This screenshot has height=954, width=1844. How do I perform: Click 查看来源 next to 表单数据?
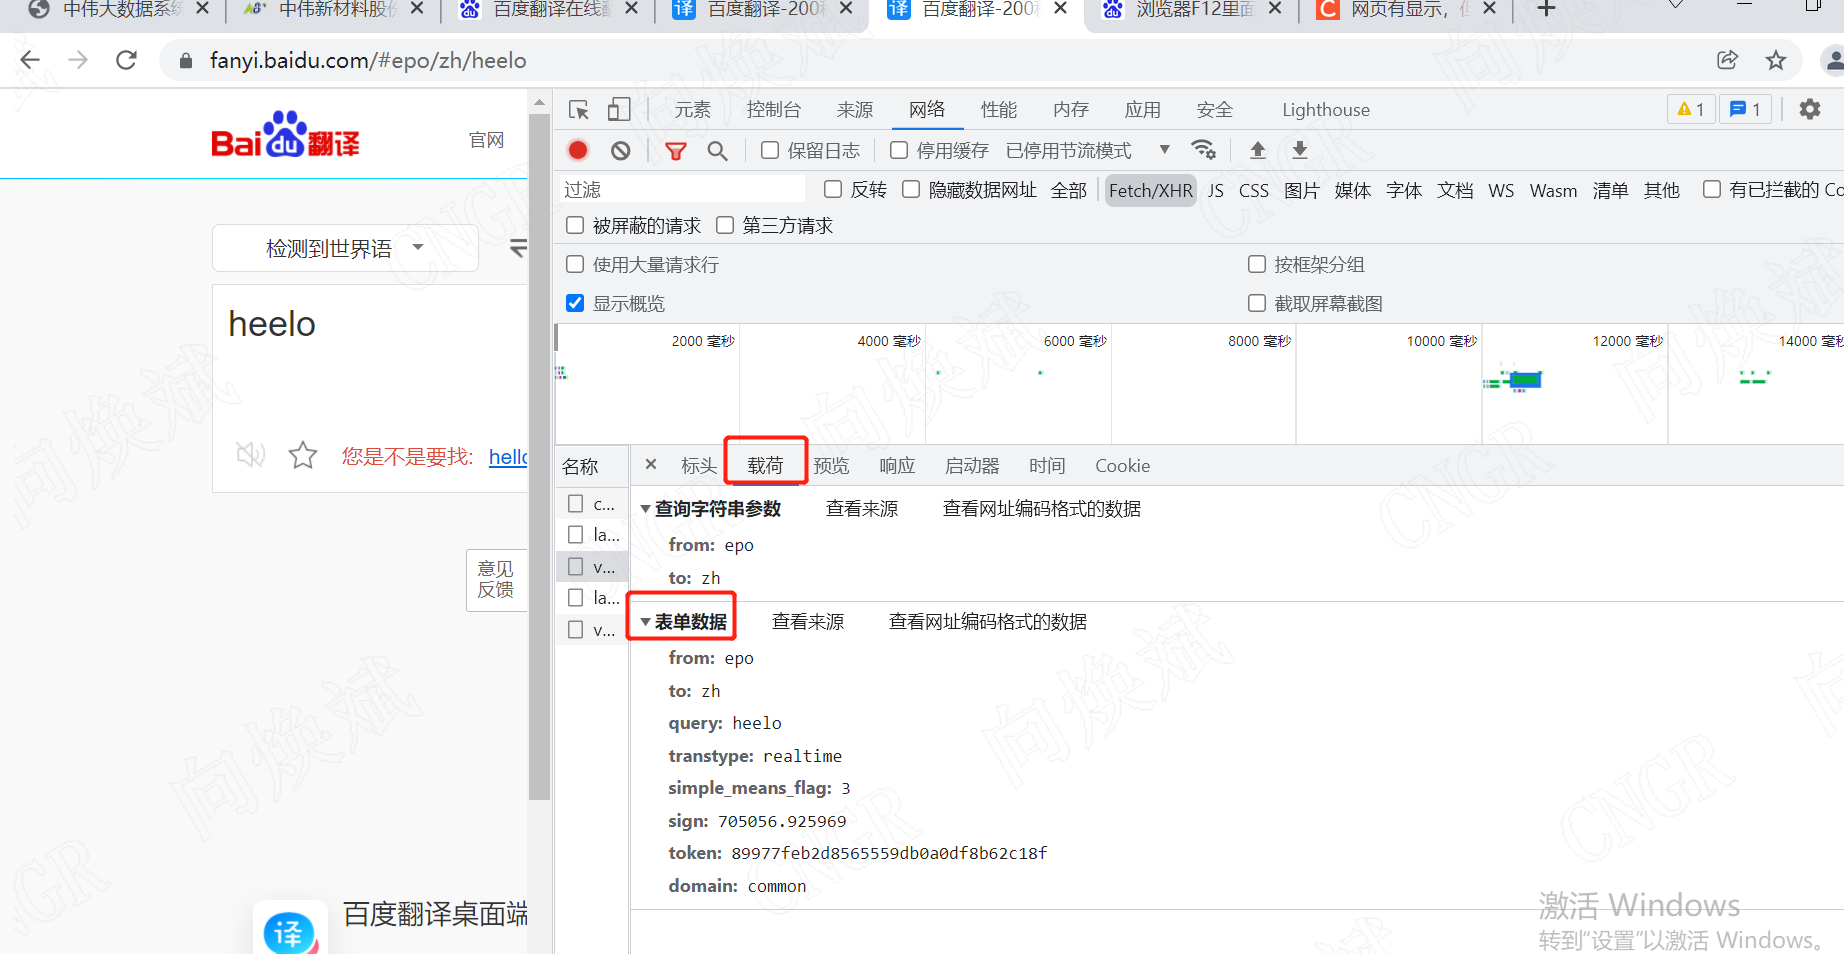[808, 622]
